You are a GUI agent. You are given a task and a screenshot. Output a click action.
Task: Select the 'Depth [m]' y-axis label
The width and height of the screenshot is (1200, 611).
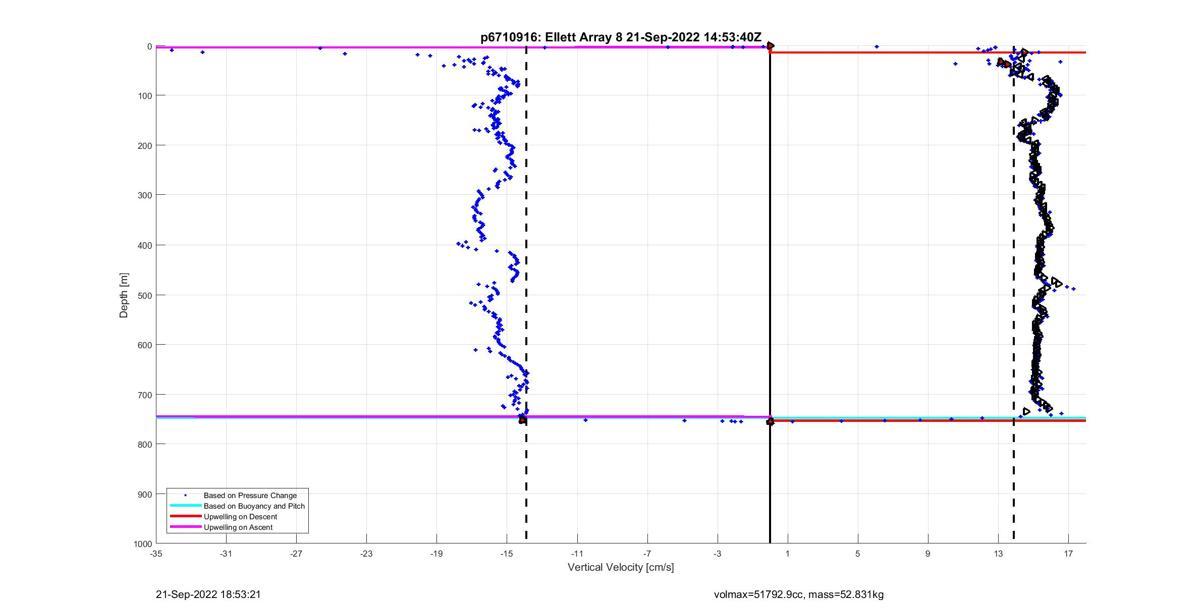pyautogui.click(x=124, y=295)
